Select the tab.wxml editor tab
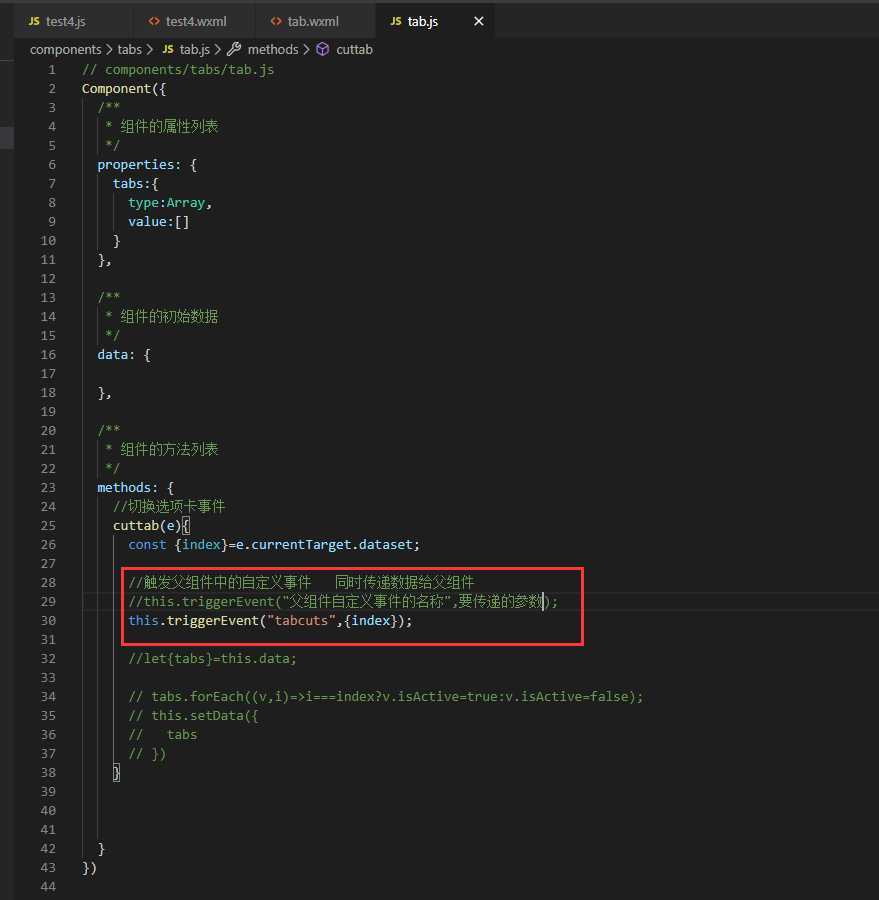Screen dimensions: 879x900 (313, 21)
